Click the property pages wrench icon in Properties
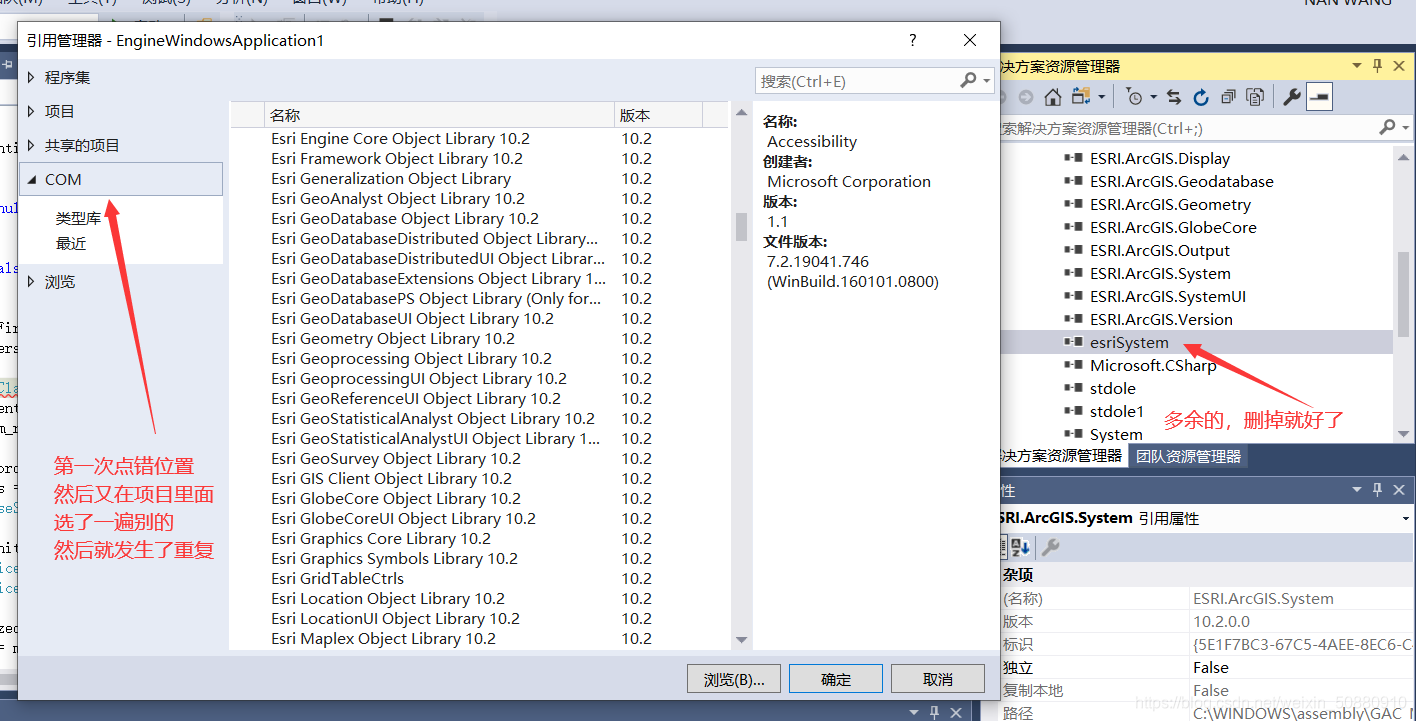This screenshot has width=1416, height=721. tap(1050, 547)
